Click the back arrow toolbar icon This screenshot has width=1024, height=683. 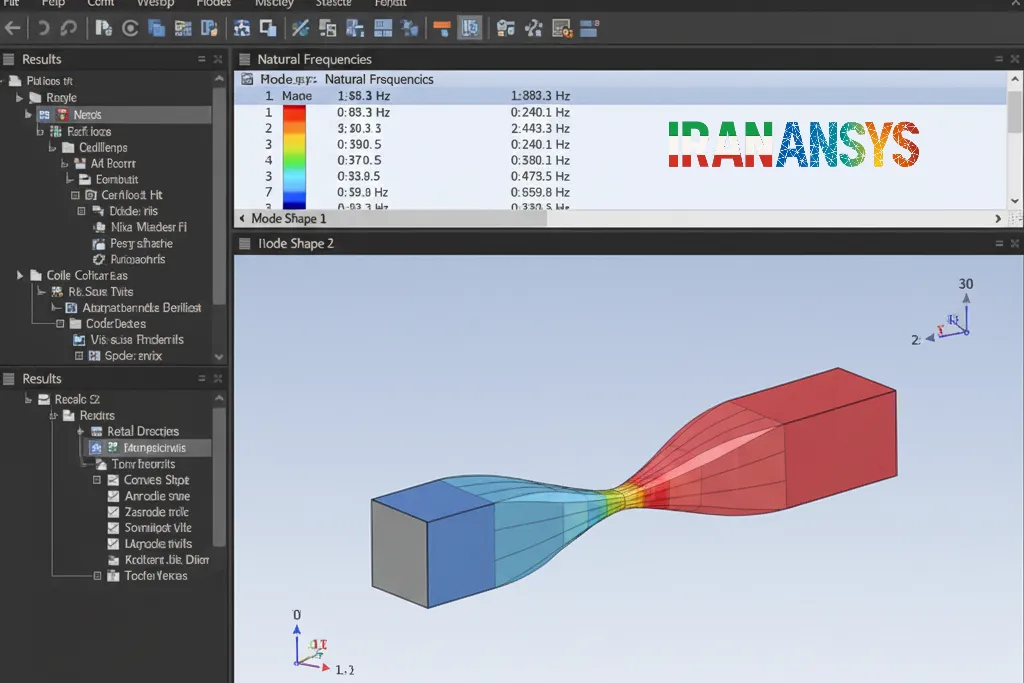coord(12,28)
